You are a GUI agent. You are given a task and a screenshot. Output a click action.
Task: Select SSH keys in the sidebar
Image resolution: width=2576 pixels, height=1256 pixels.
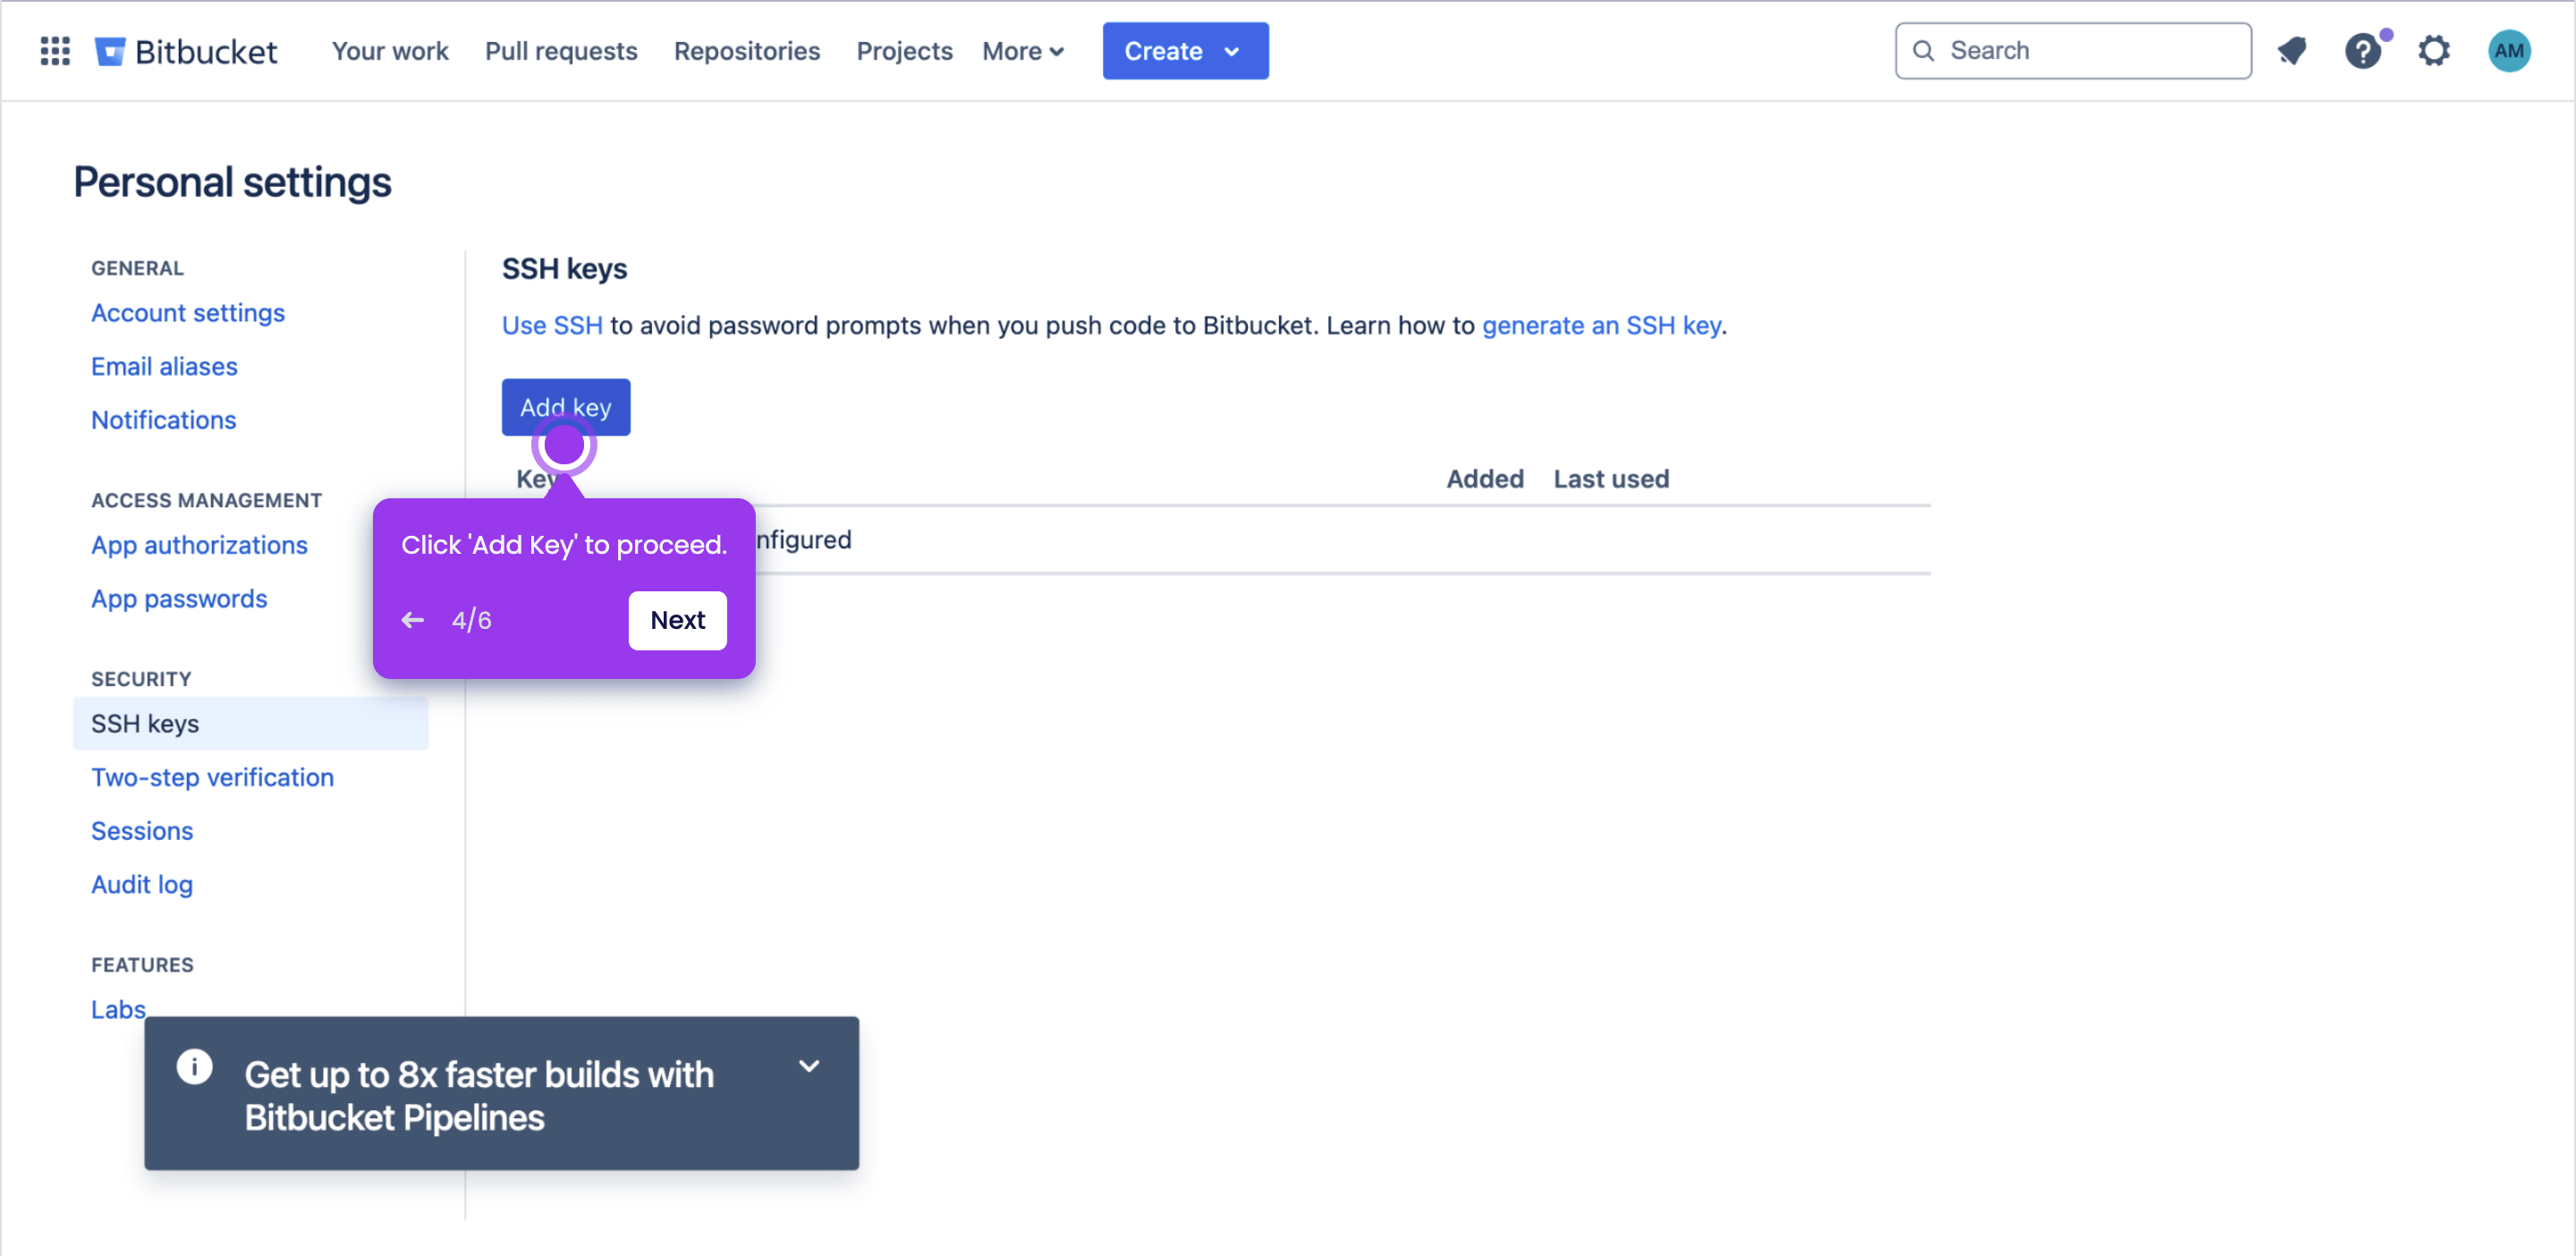tap(250, 723)
